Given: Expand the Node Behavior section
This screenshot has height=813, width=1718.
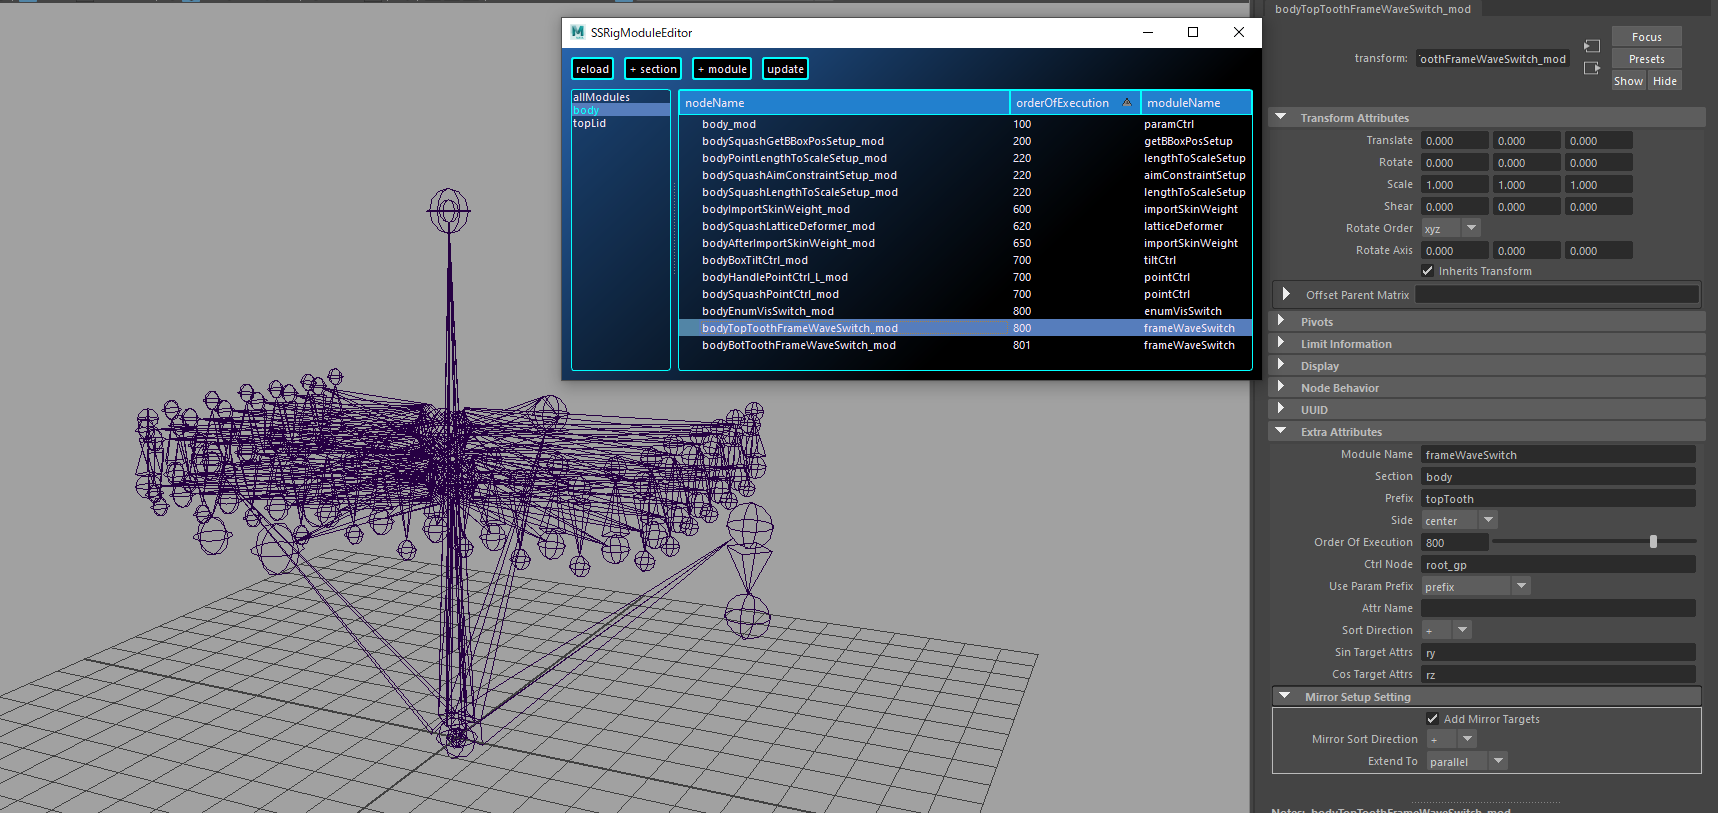Looking at the screenshot, I should point(1281,387).
